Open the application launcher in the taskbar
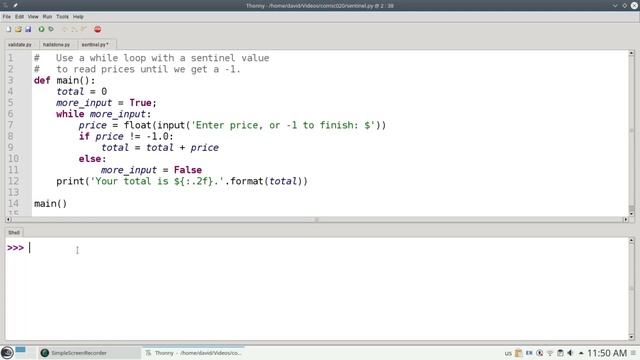640x360 pixels. pos(7,353)
